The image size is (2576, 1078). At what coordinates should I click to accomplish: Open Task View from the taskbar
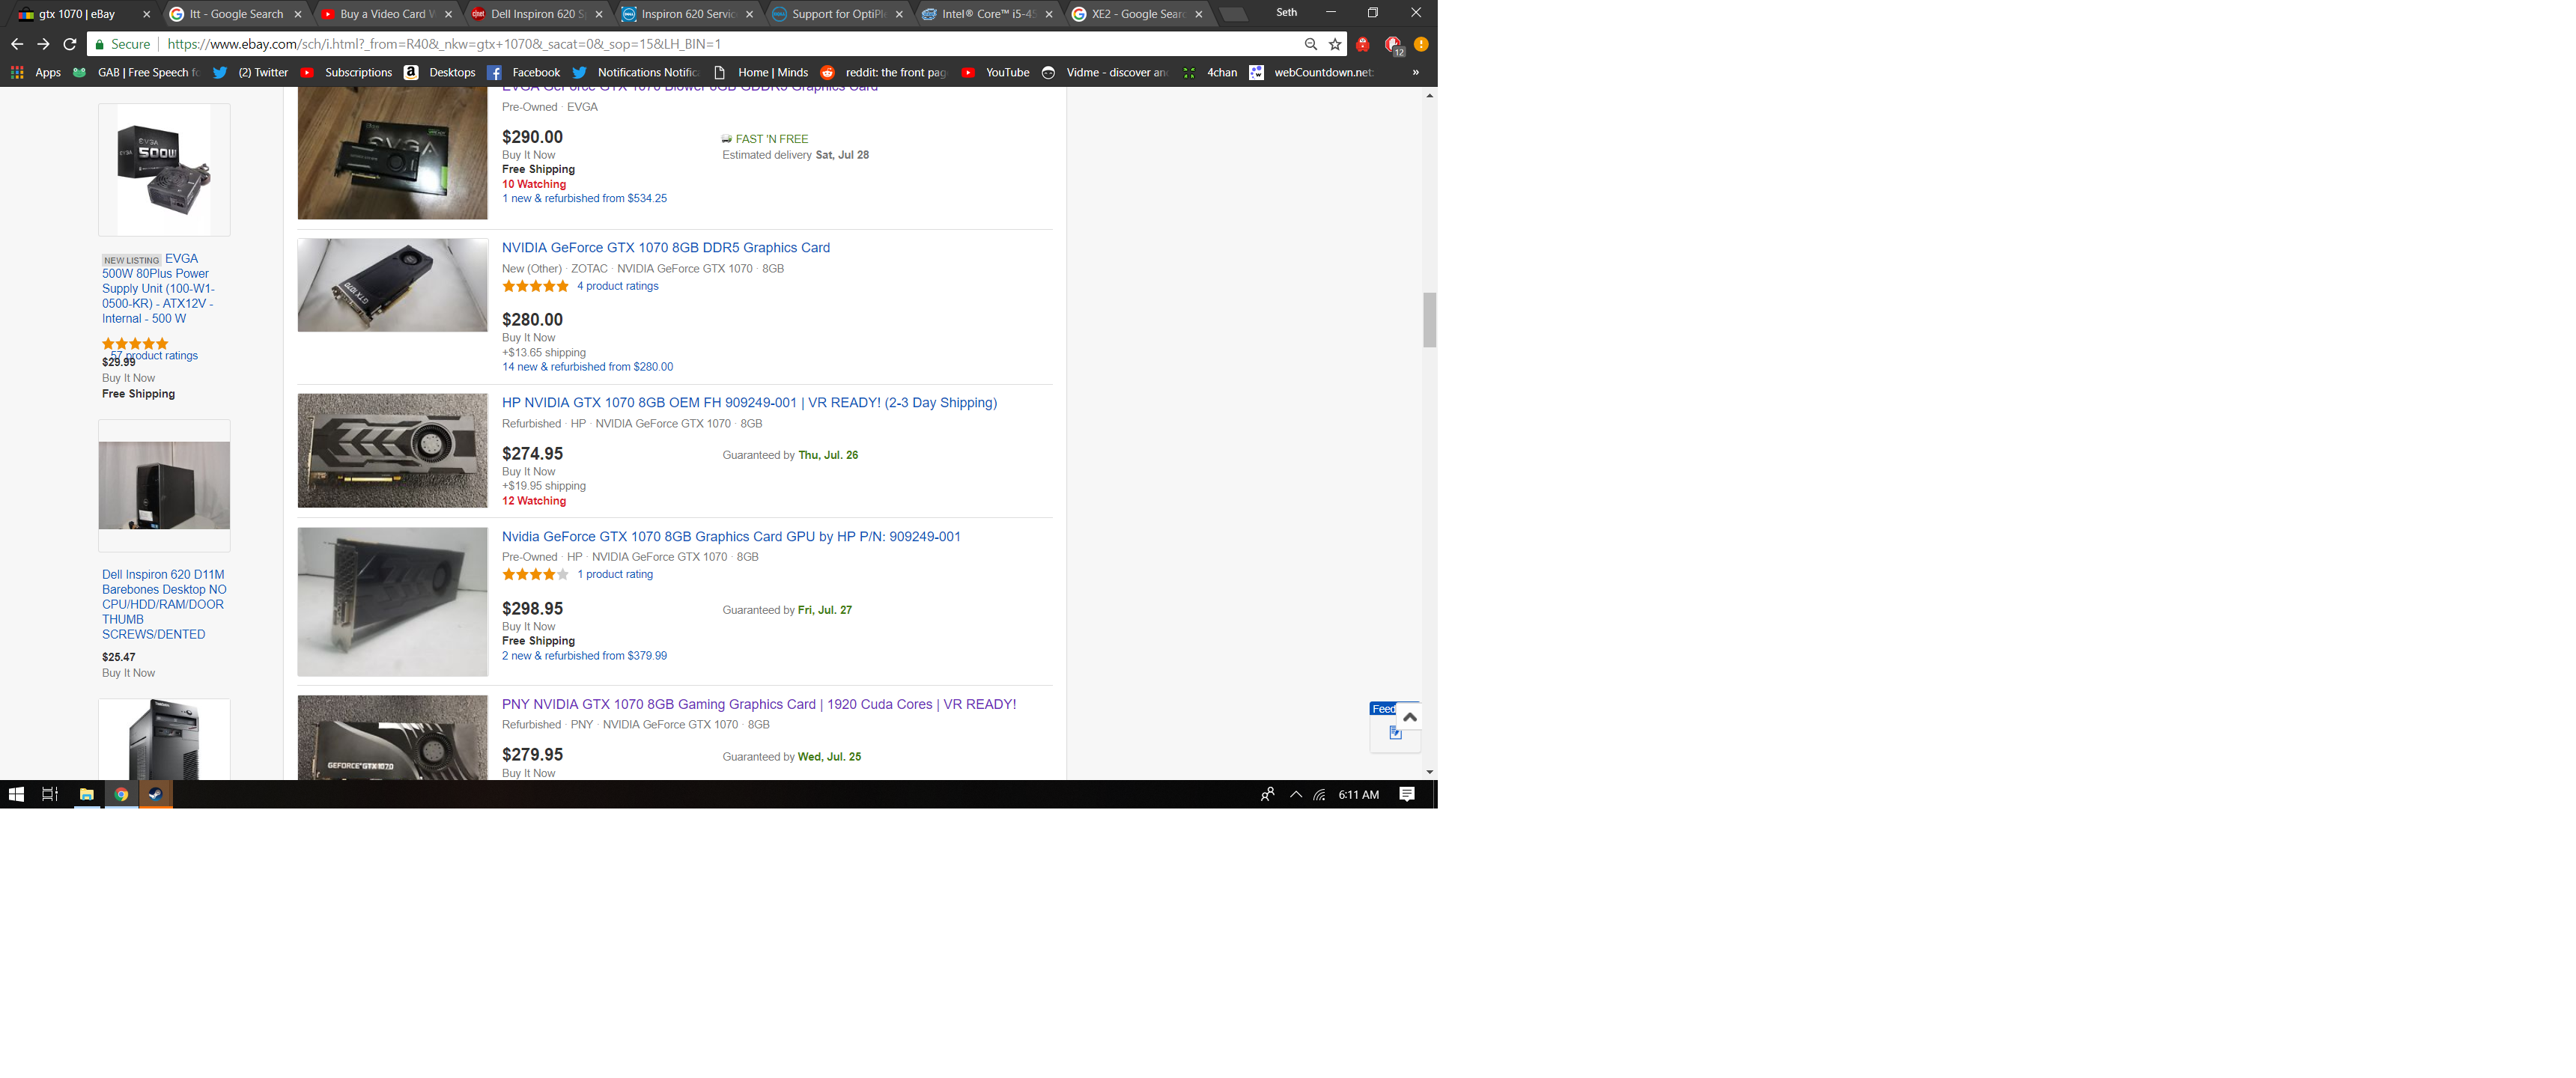tap(50, 794)
